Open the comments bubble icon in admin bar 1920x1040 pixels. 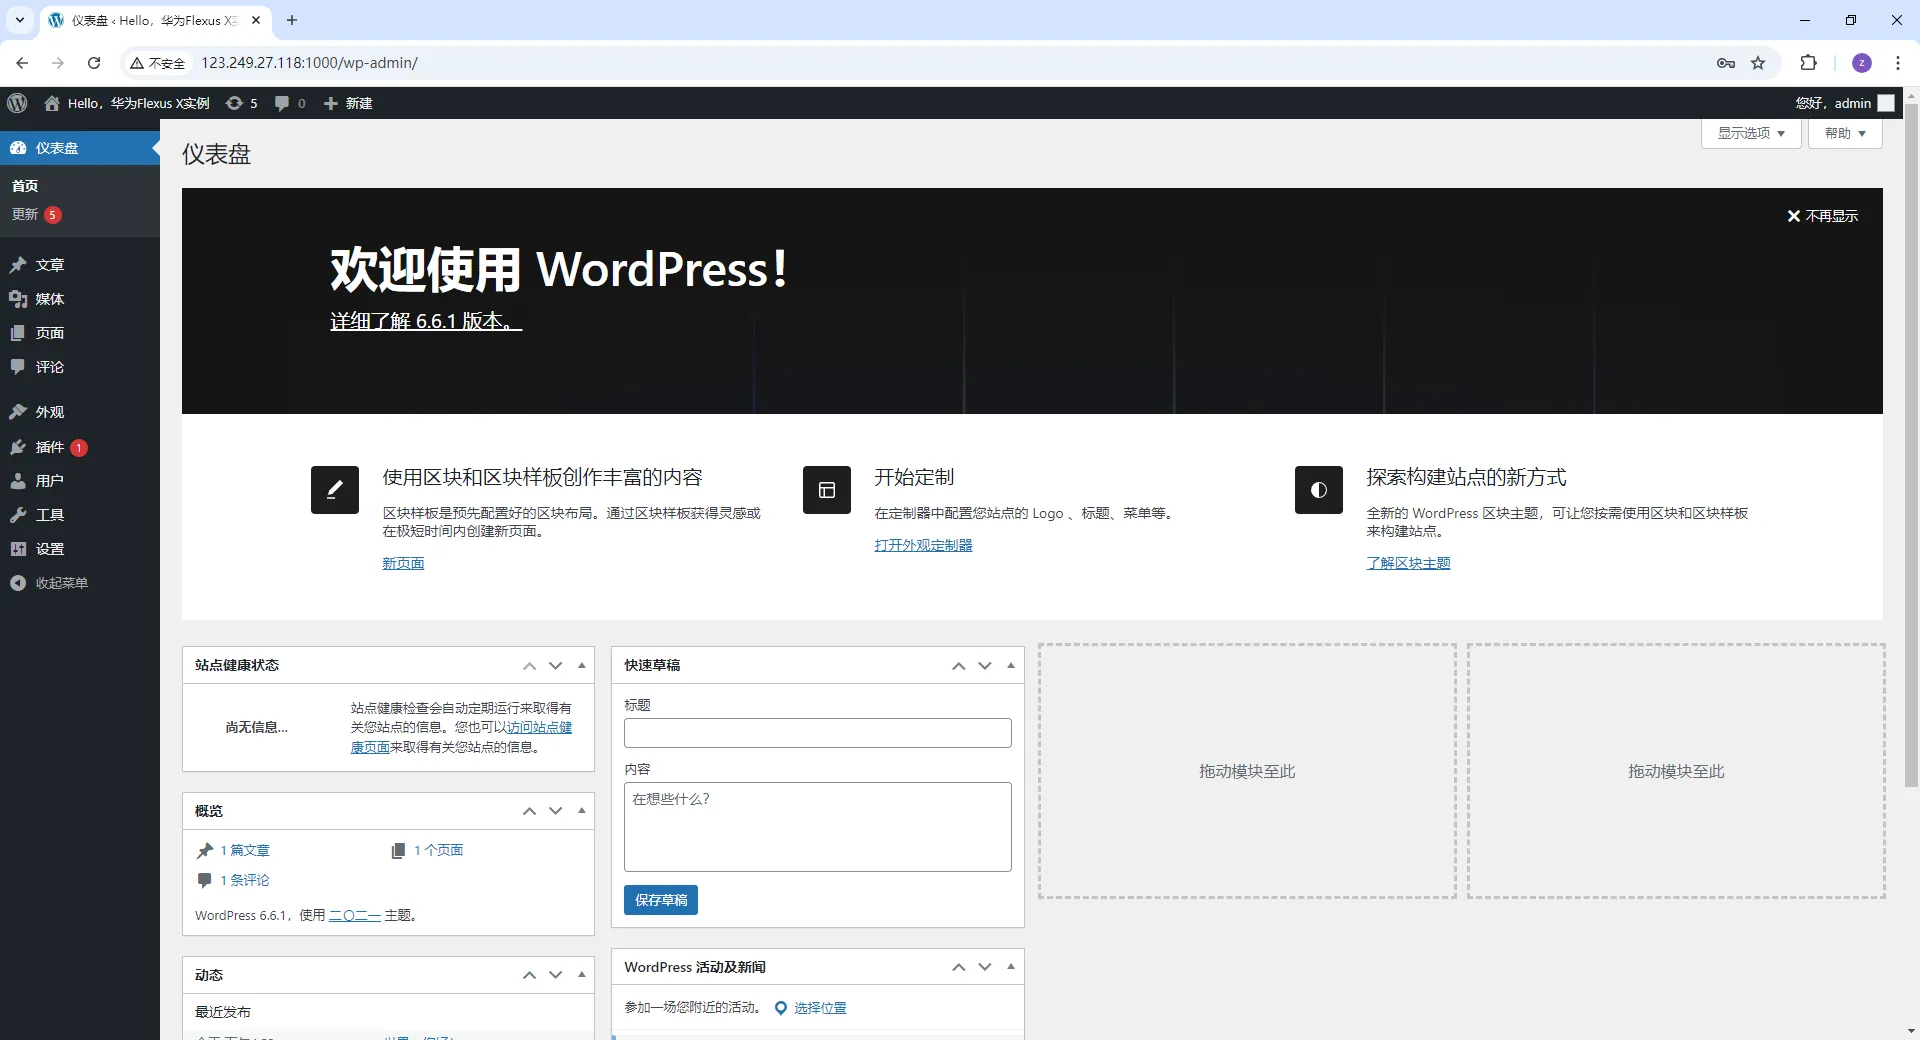coord(282,103)
